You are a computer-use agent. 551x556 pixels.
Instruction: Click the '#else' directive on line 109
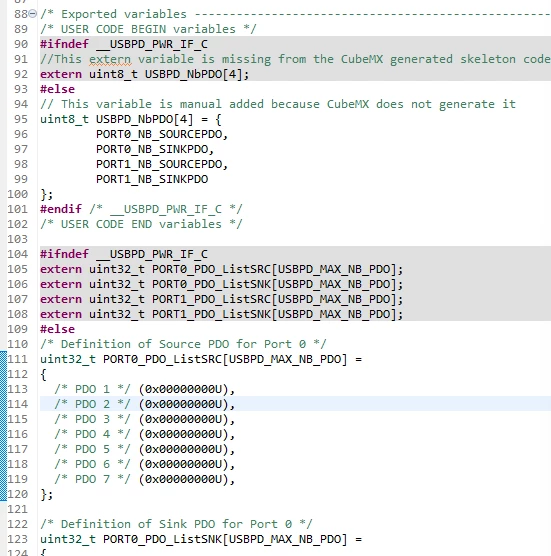coord(57,329)
